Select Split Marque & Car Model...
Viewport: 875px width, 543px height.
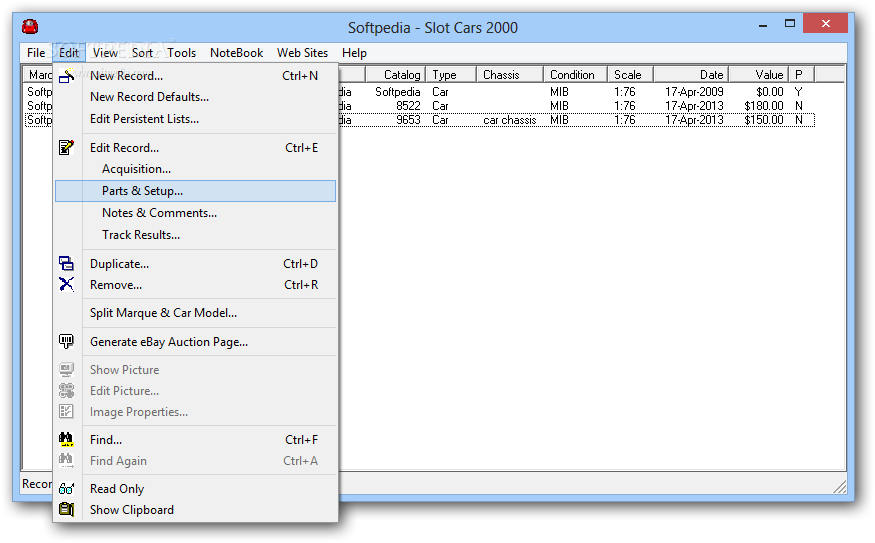point(195,313)
